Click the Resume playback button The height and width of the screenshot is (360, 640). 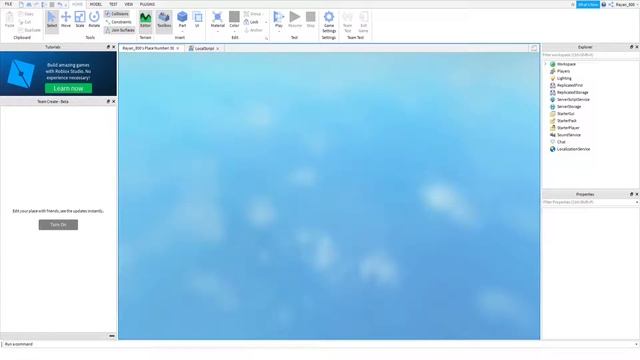[295, 19]
